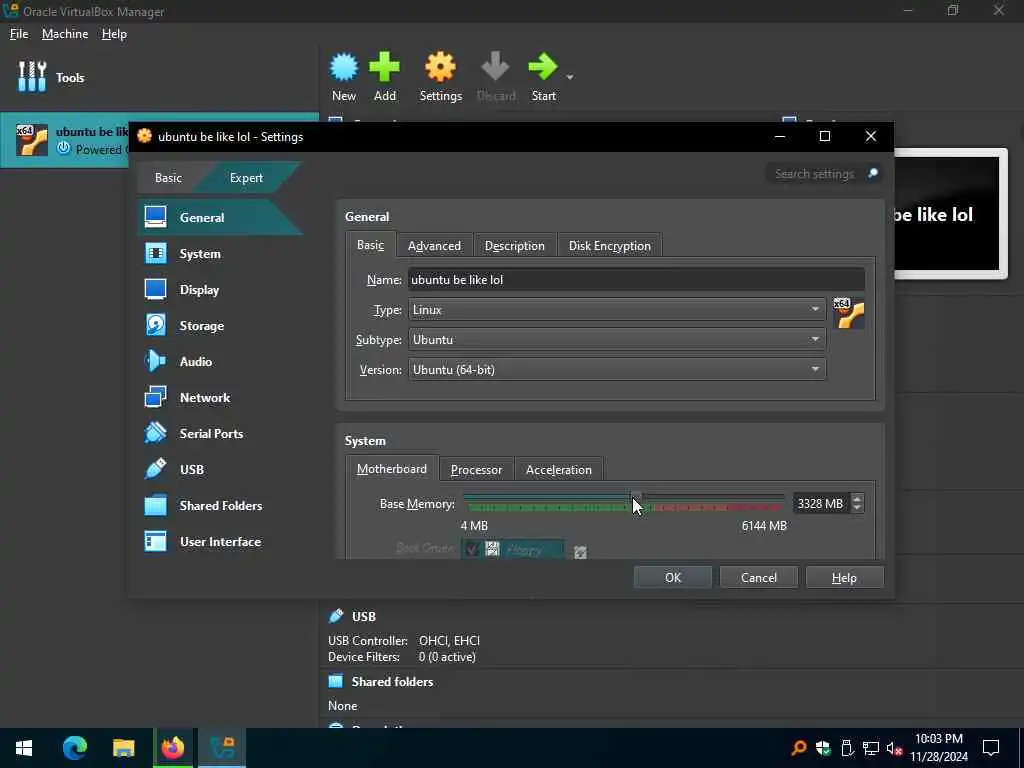This screenshot has width=1024, height=768.
Task: Select the Processor tab
Action: click(x=476, y=470)
